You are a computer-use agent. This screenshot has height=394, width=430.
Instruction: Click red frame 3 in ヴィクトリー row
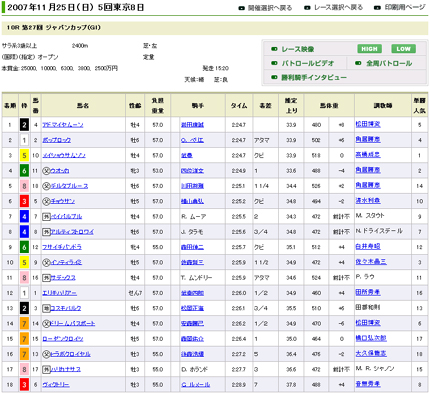click(24, 385)
